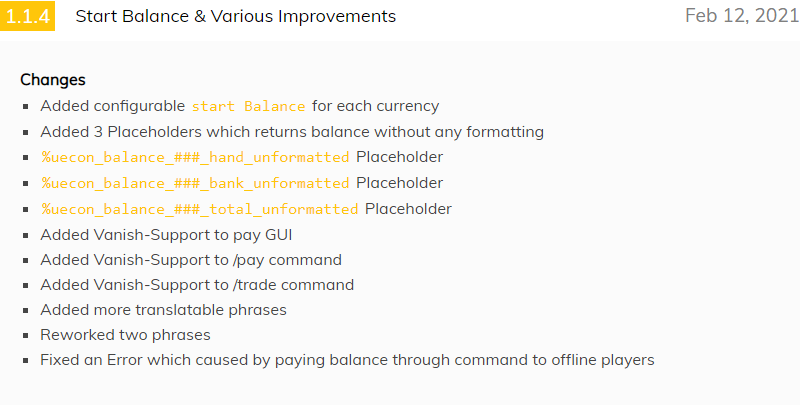This screenshot has width=800, height=405.
Task: Click the bullet before Reworked two phrases
Action: [x=26, y=336]
